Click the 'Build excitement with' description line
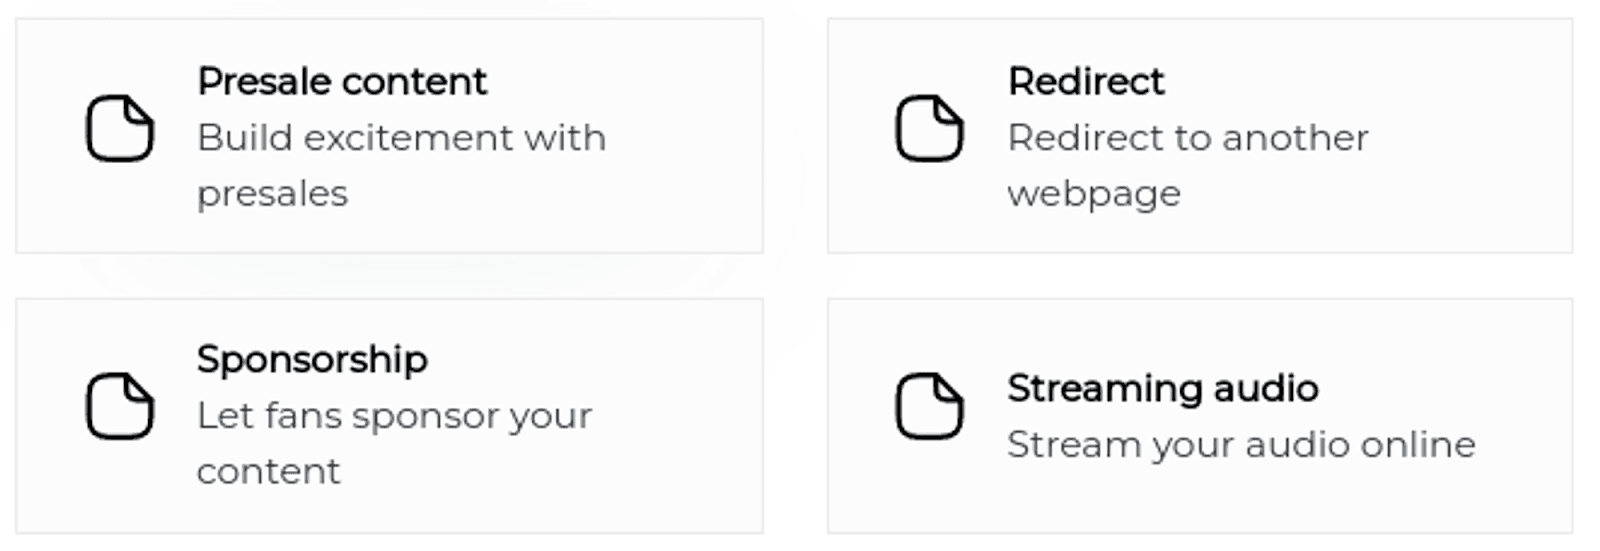 pyautogui.click(x=401, y=137)
